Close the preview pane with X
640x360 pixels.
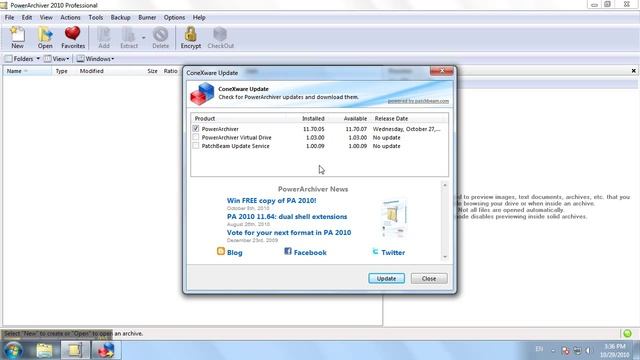[x=633, y=71]
